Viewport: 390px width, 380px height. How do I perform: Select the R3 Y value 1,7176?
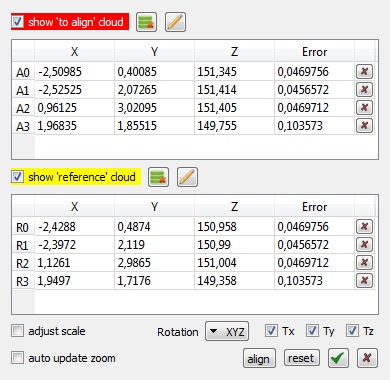pos(154,280)
